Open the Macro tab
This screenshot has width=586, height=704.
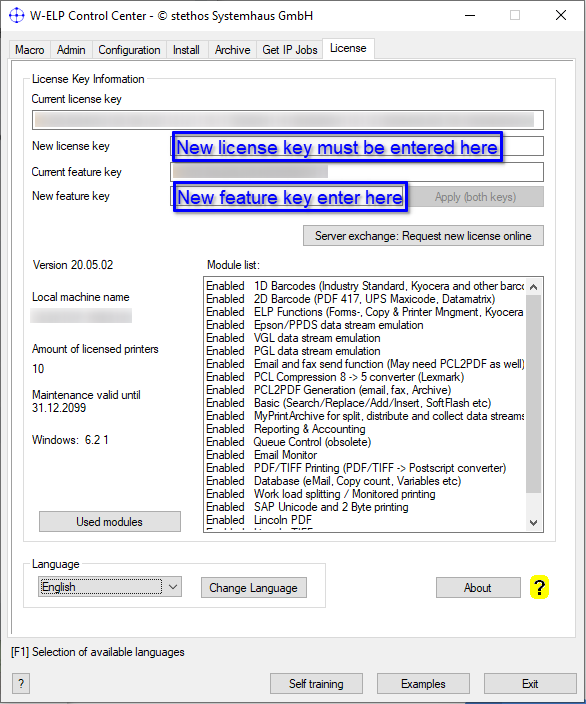click(30, 50)
